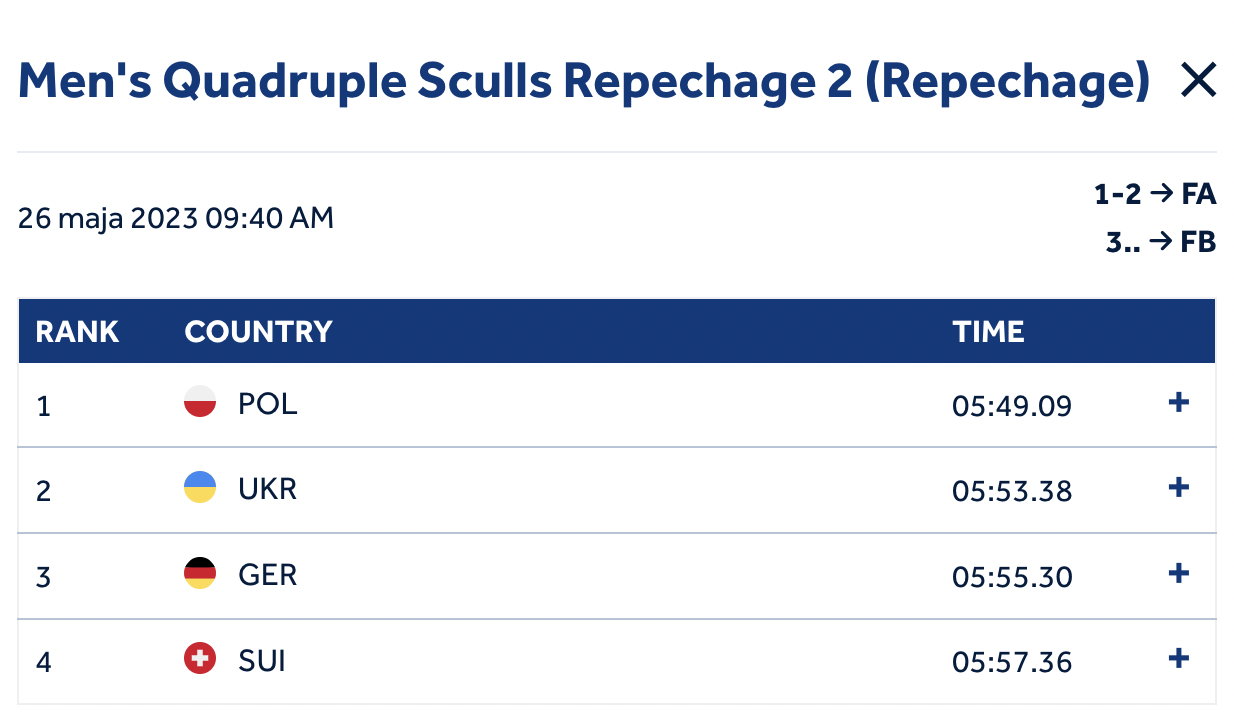Image resolution: width=1234 pixels, height=712 pixels.
Task: Select the GER country label
Action: (x=267, y=575)
